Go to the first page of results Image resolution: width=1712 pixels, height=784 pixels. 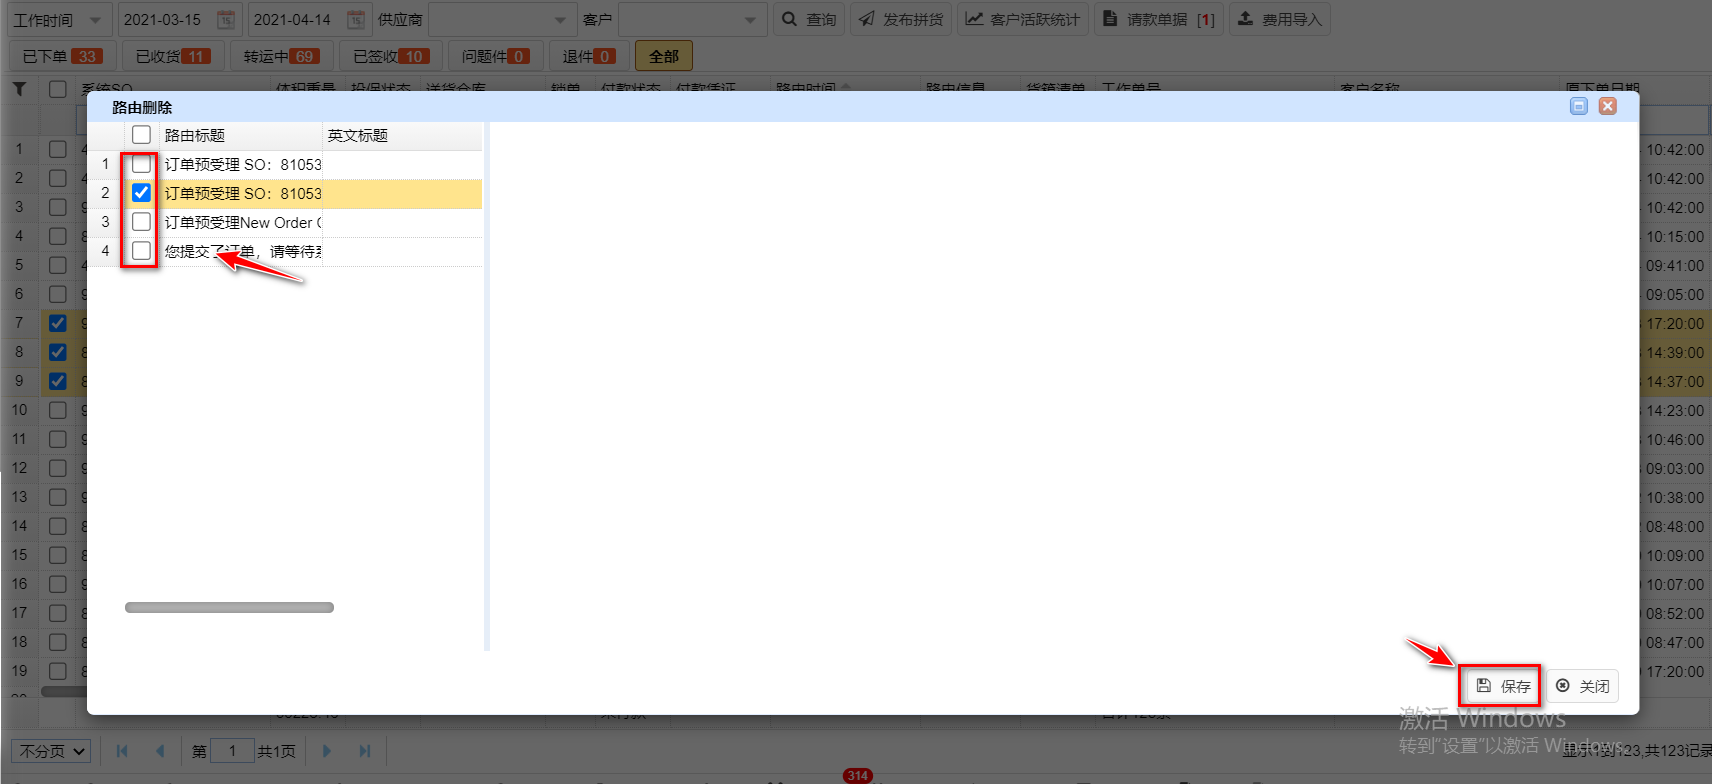tap(122, 751)
